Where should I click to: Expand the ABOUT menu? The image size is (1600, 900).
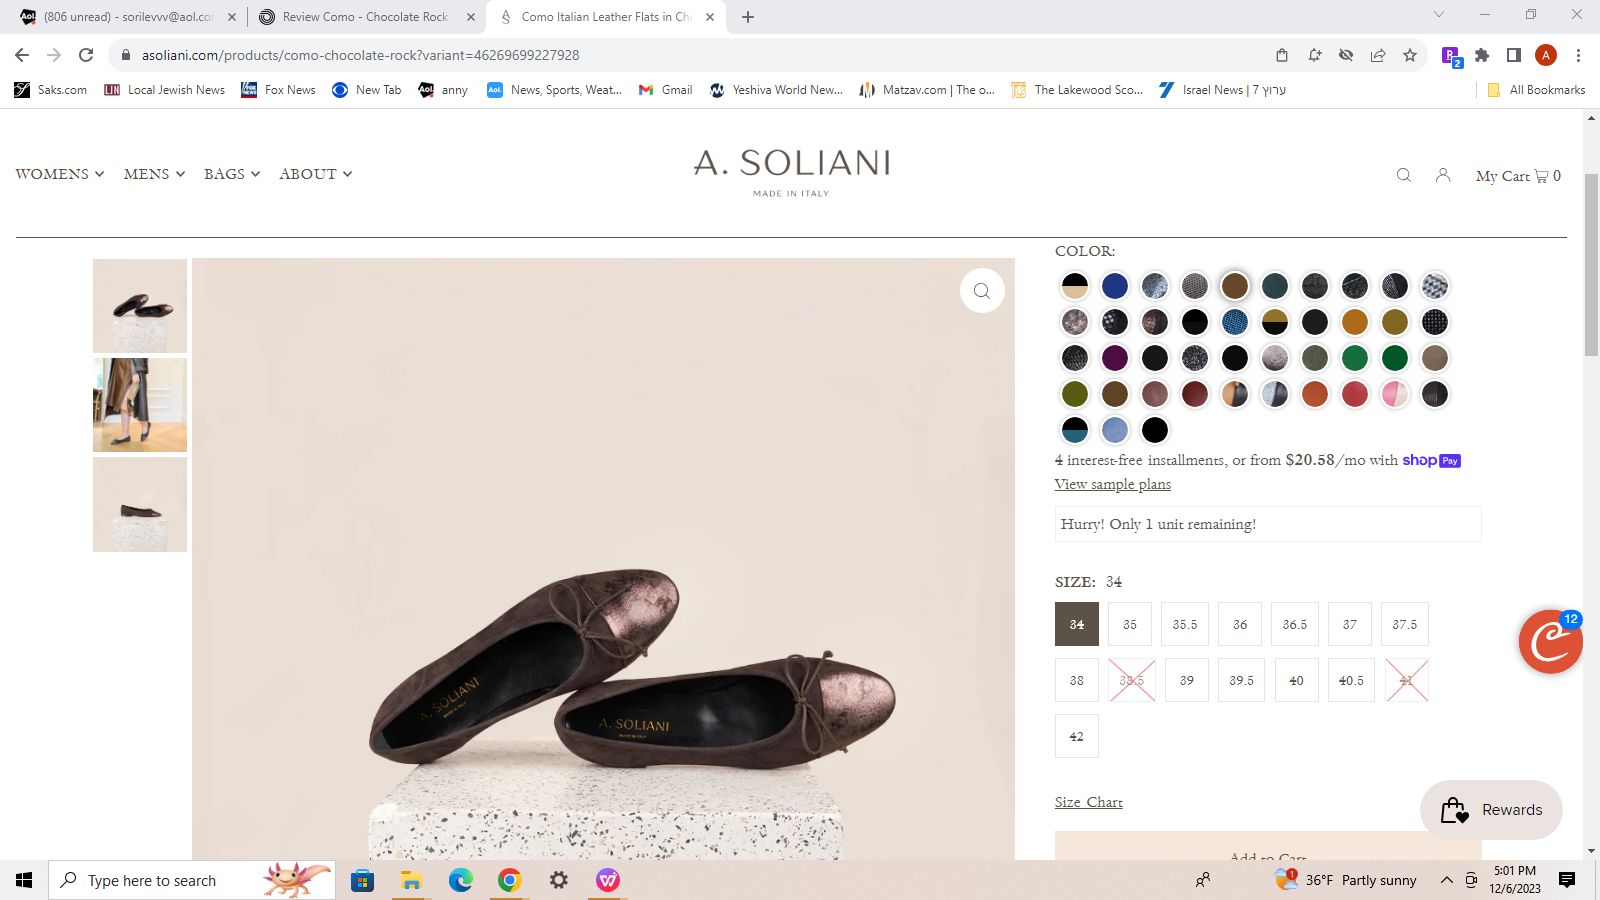coord(315,174)
